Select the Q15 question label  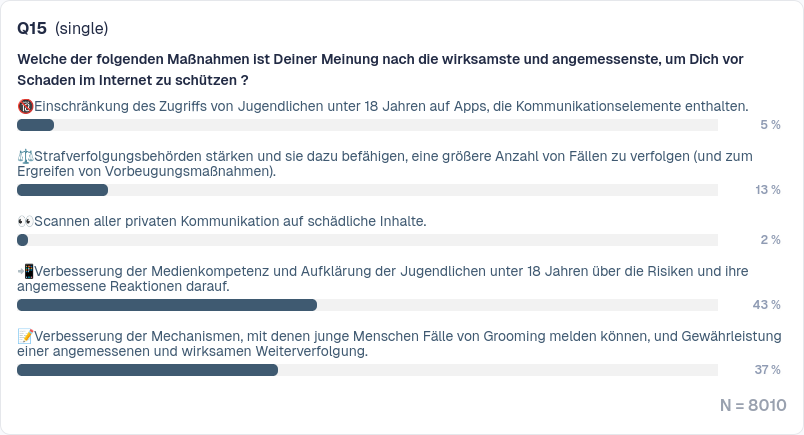click(32, 28)
